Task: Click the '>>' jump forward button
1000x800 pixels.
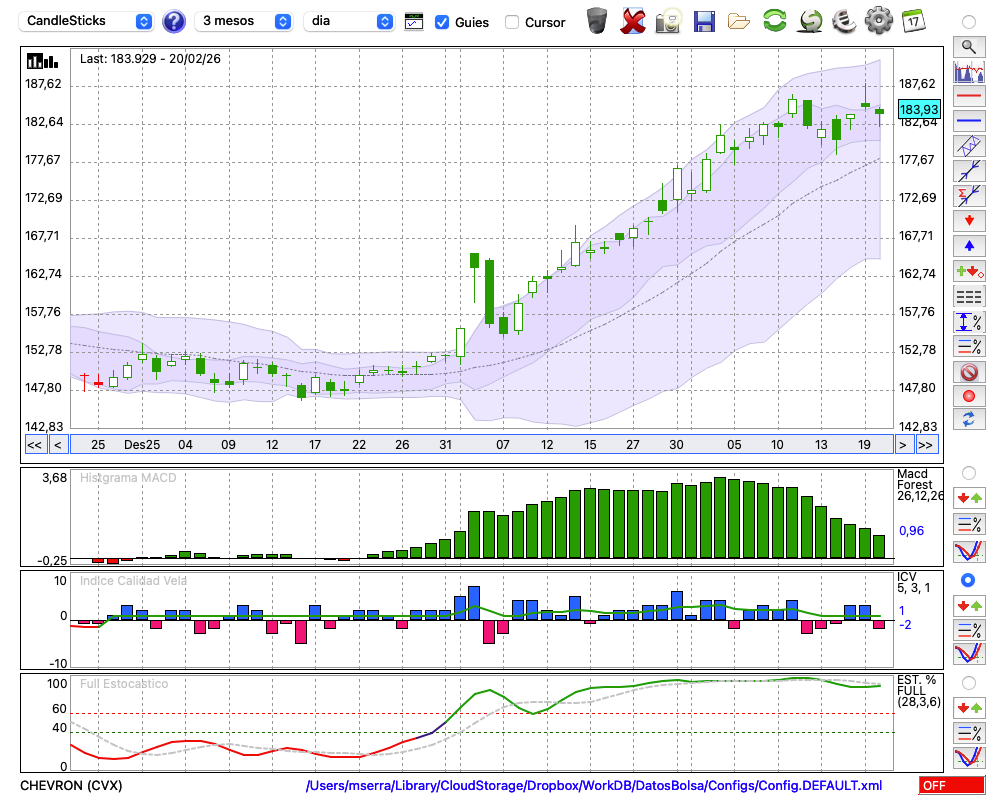Action: coord(927,445)
